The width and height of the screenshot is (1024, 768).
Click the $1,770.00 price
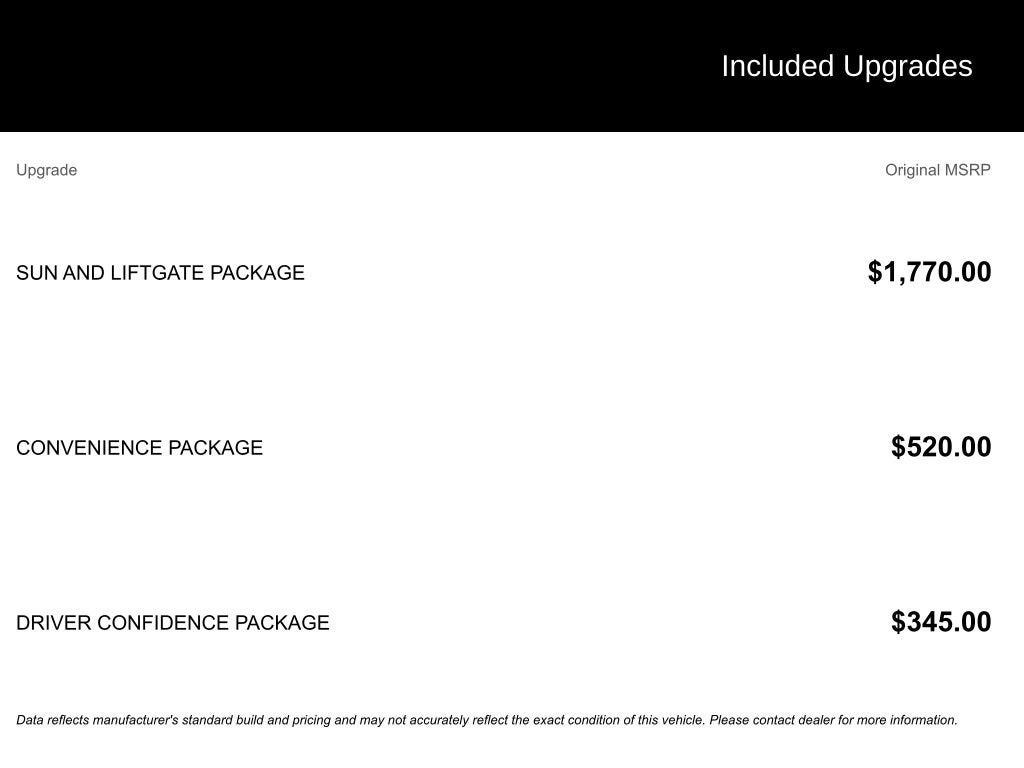929,272
